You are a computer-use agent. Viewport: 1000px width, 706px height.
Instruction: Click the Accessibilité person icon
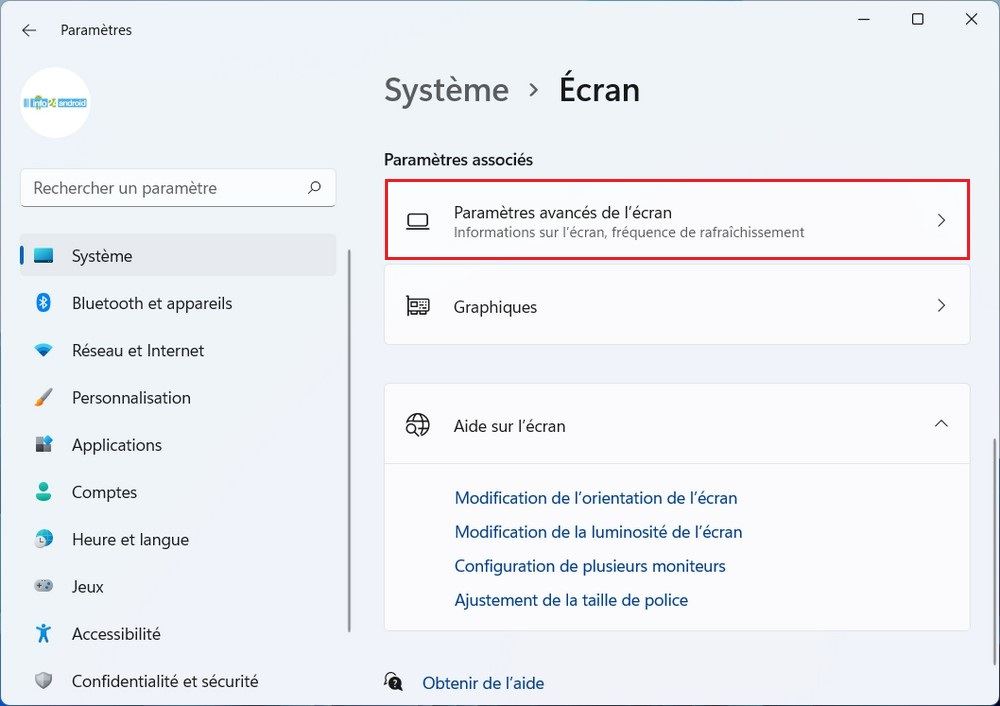(44, 633)
